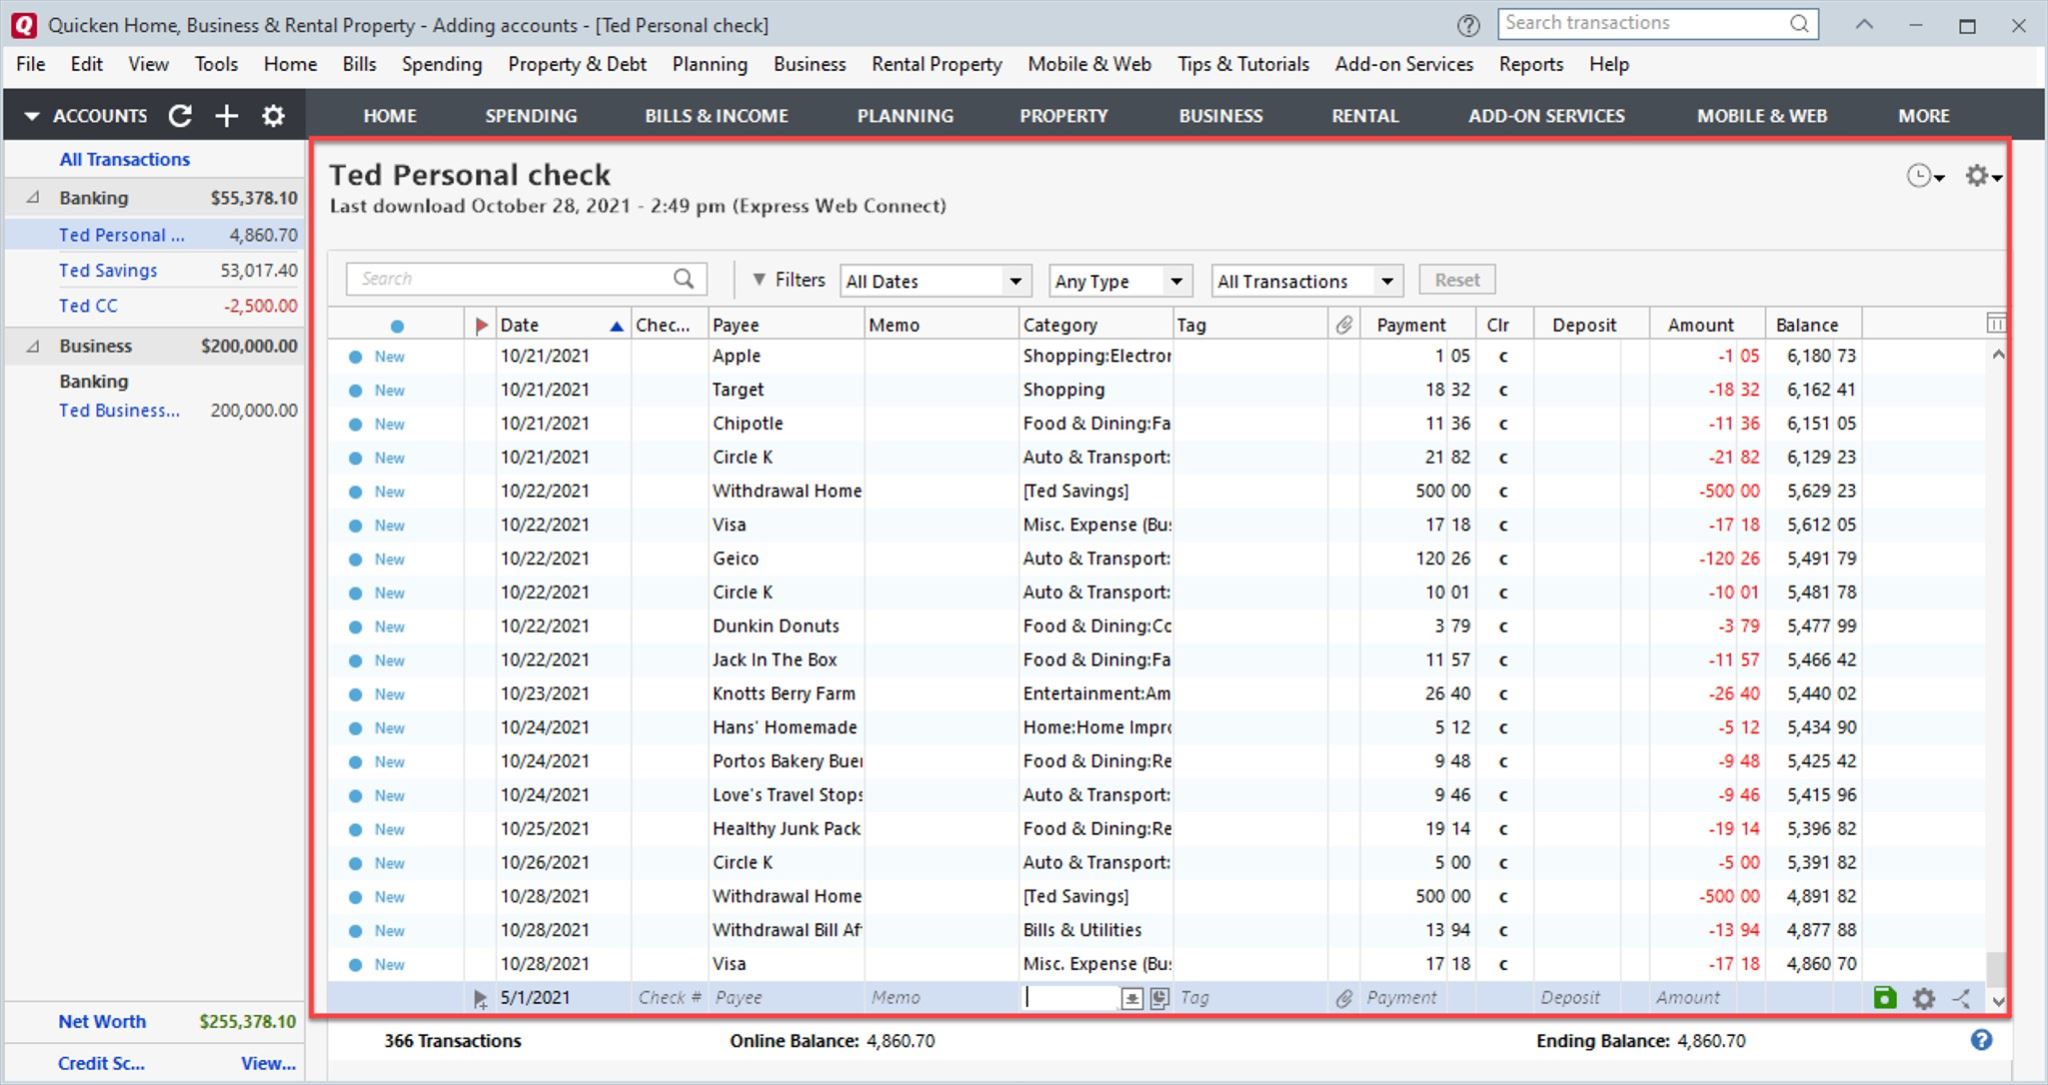Collapse the Banking accounts group
The height and width of the screenshot is (1085, 2048).
[33, 198]
